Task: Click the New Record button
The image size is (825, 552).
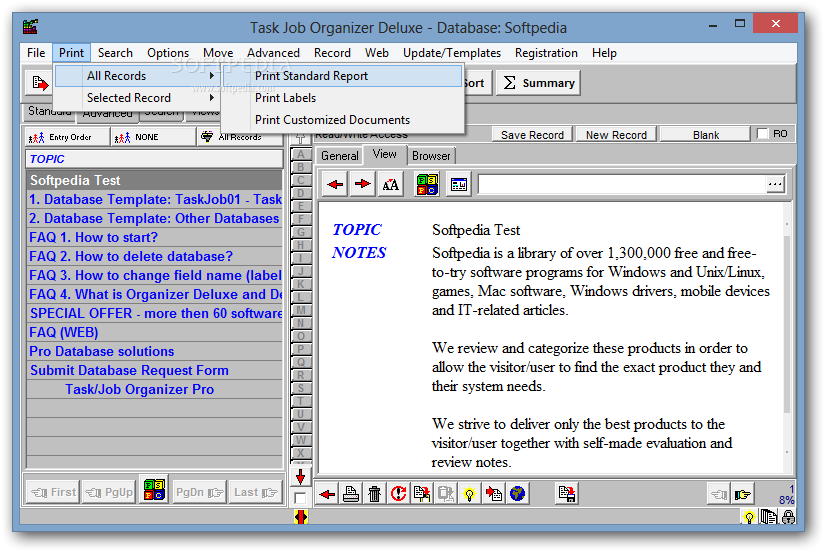Action: pos(616,135)
